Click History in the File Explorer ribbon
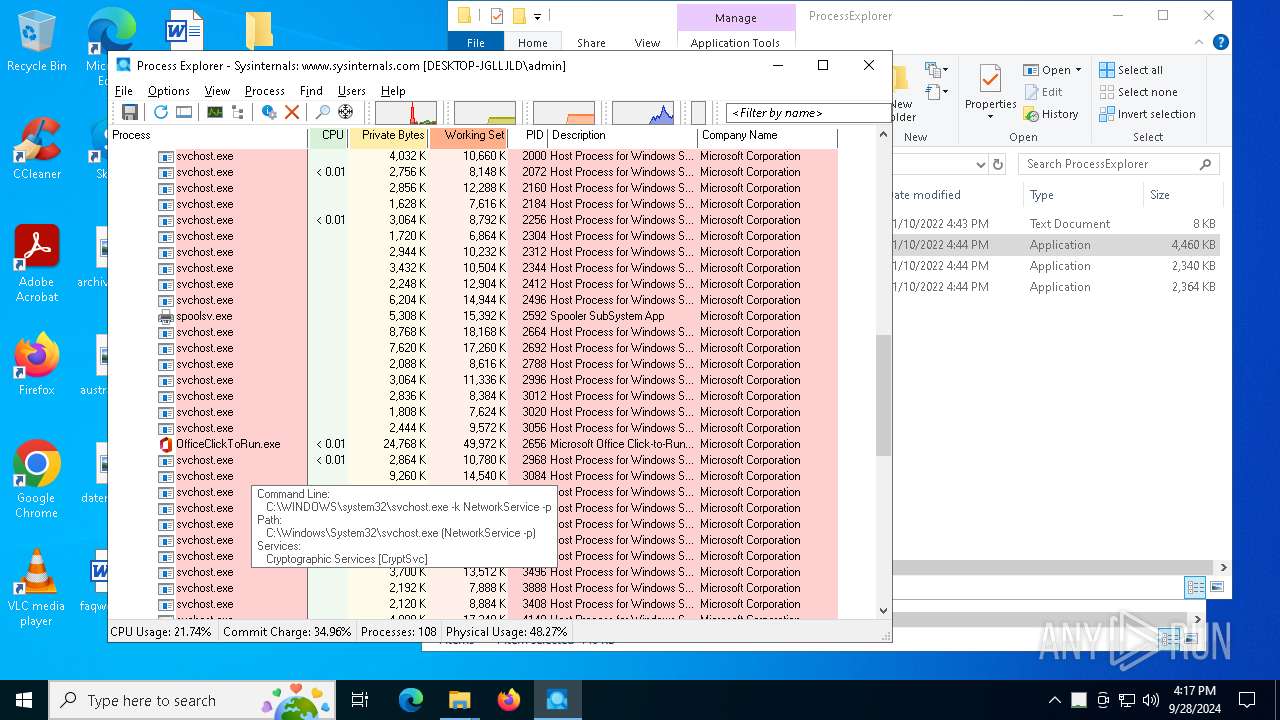The image size is (1280, 720). point(1051,114)
